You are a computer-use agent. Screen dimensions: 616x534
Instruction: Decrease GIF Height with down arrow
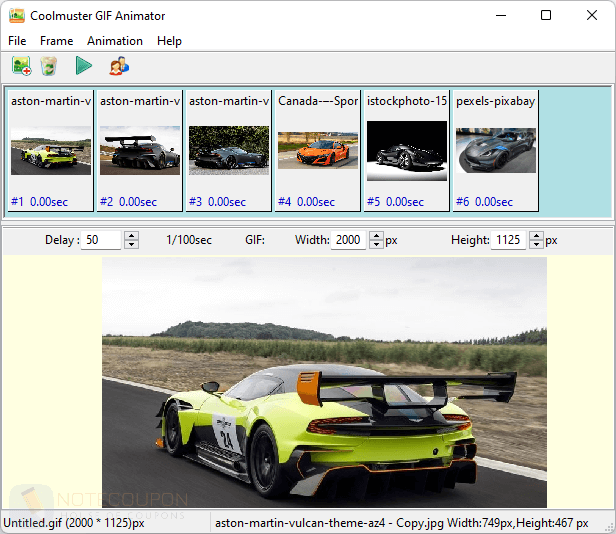[536, 245]
